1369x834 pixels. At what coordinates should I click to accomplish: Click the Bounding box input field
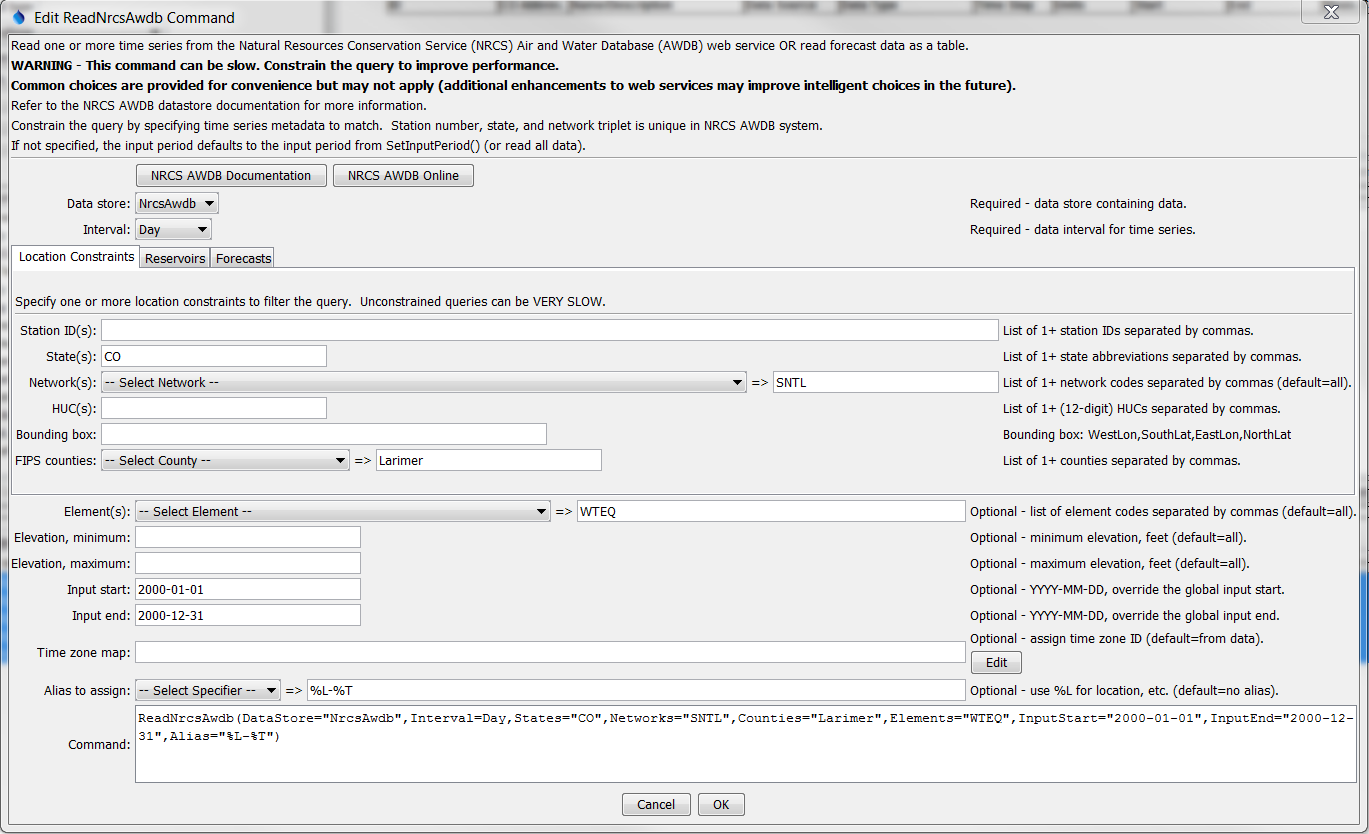tap(324, 434)
